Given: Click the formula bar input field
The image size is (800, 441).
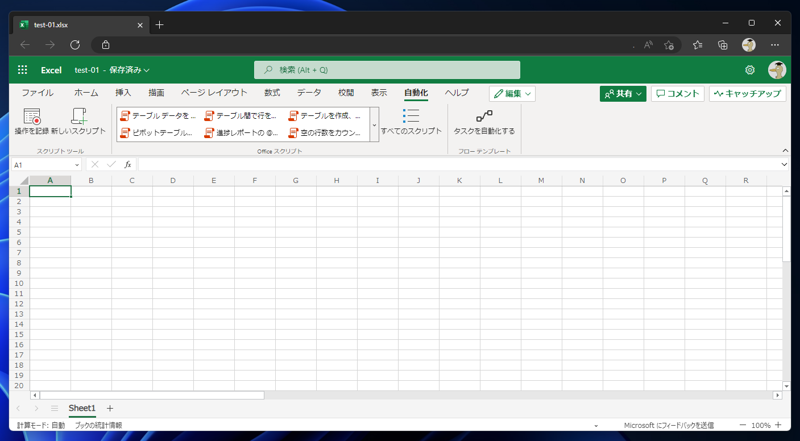Looking at the screenshot, I should point(458,164).
